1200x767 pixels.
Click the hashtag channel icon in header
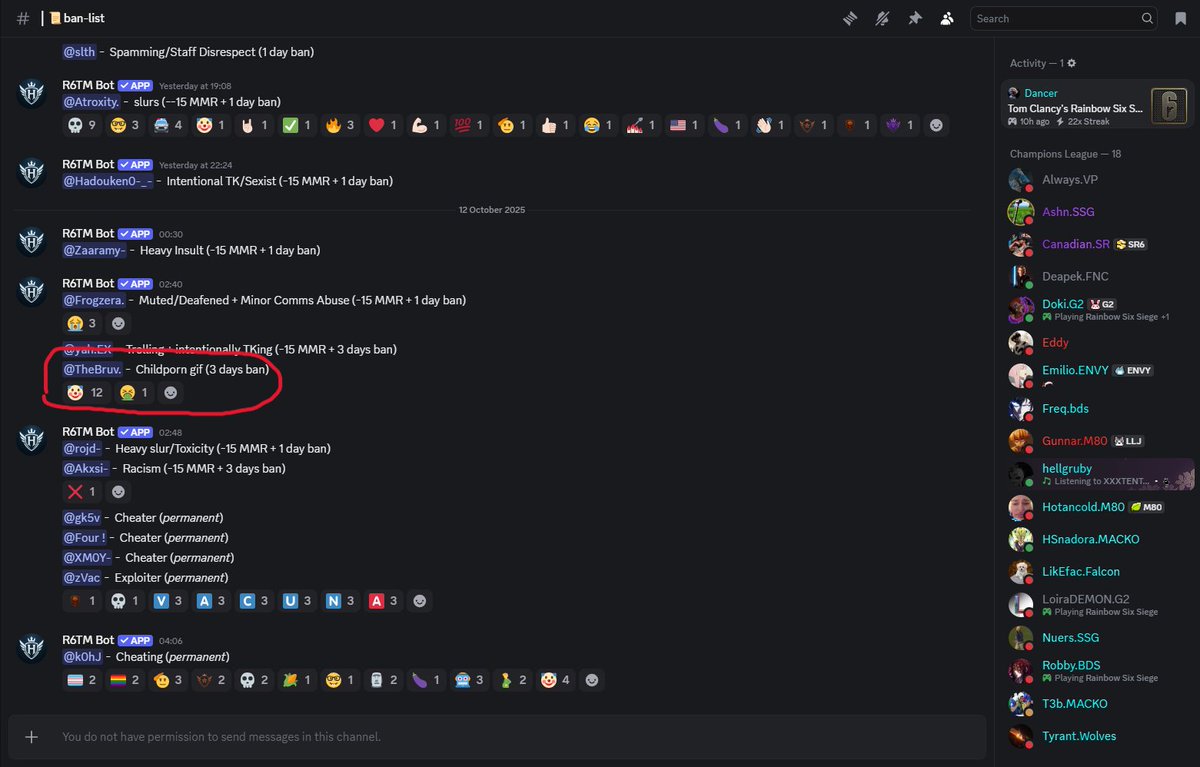coord(23,18)
